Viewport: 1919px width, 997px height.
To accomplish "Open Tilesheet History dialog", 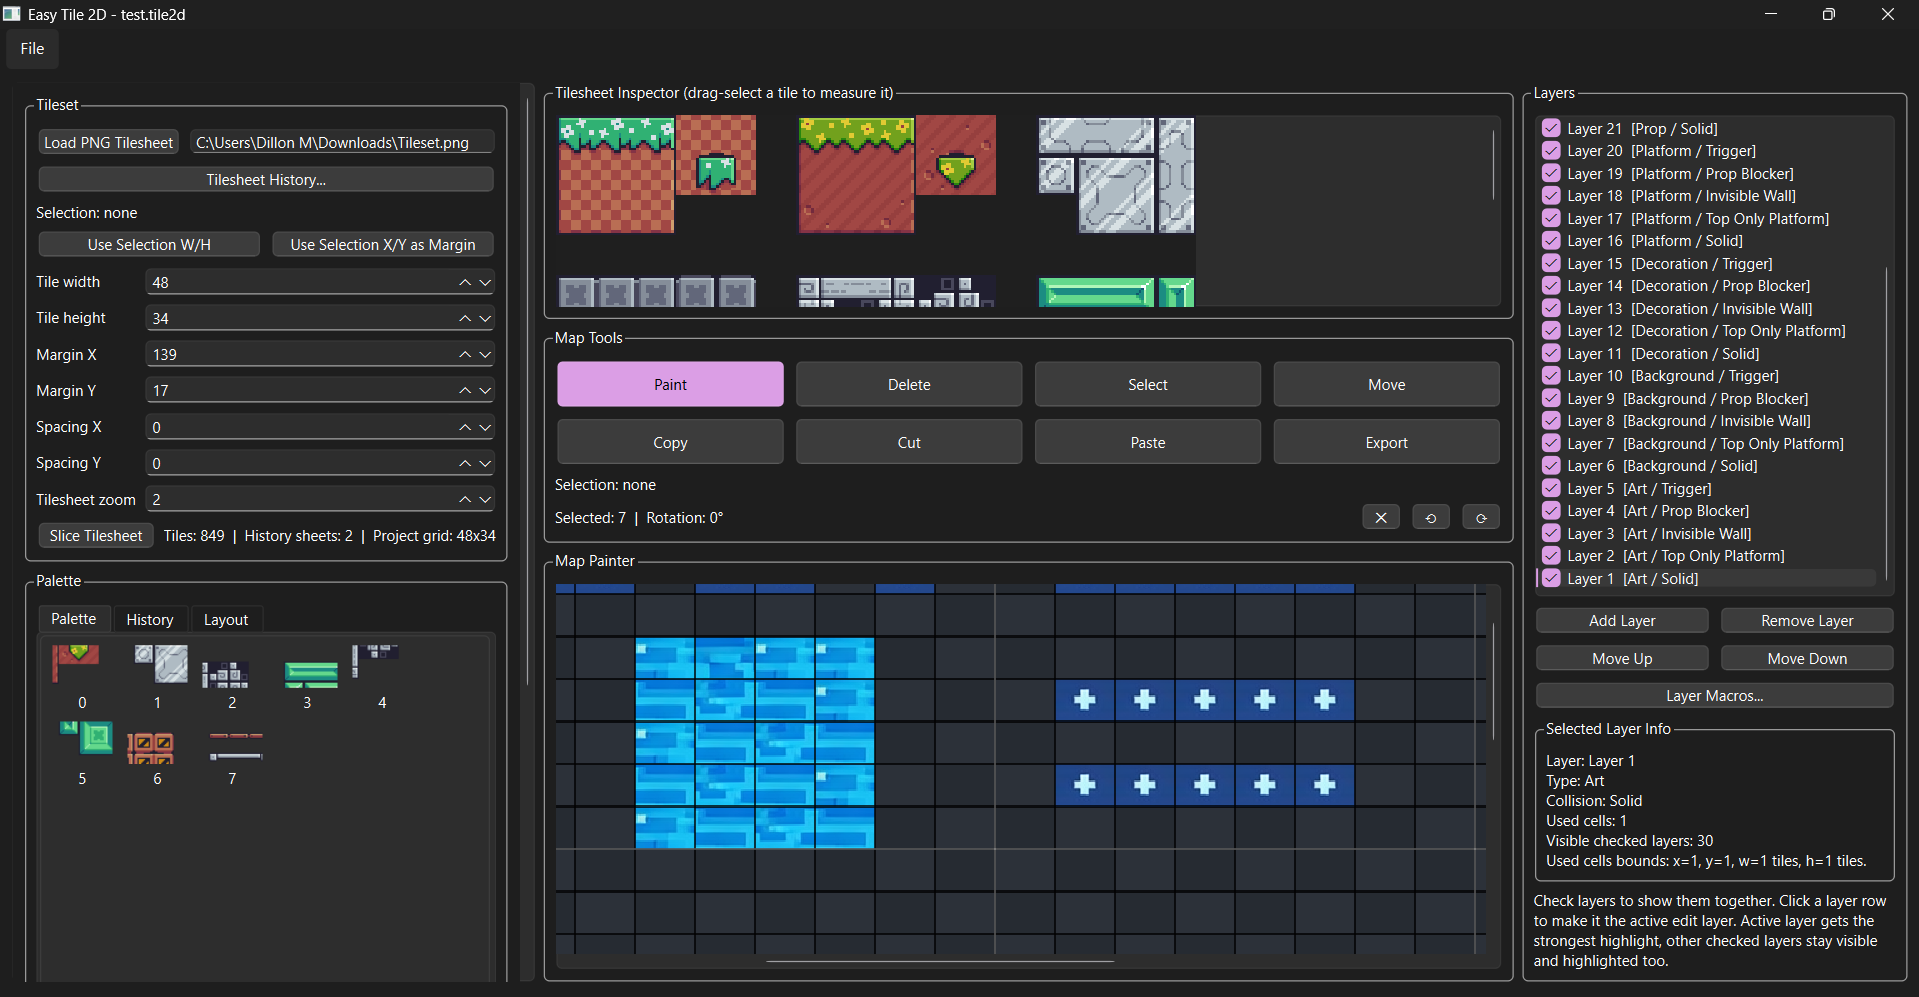I will [266, 180].
